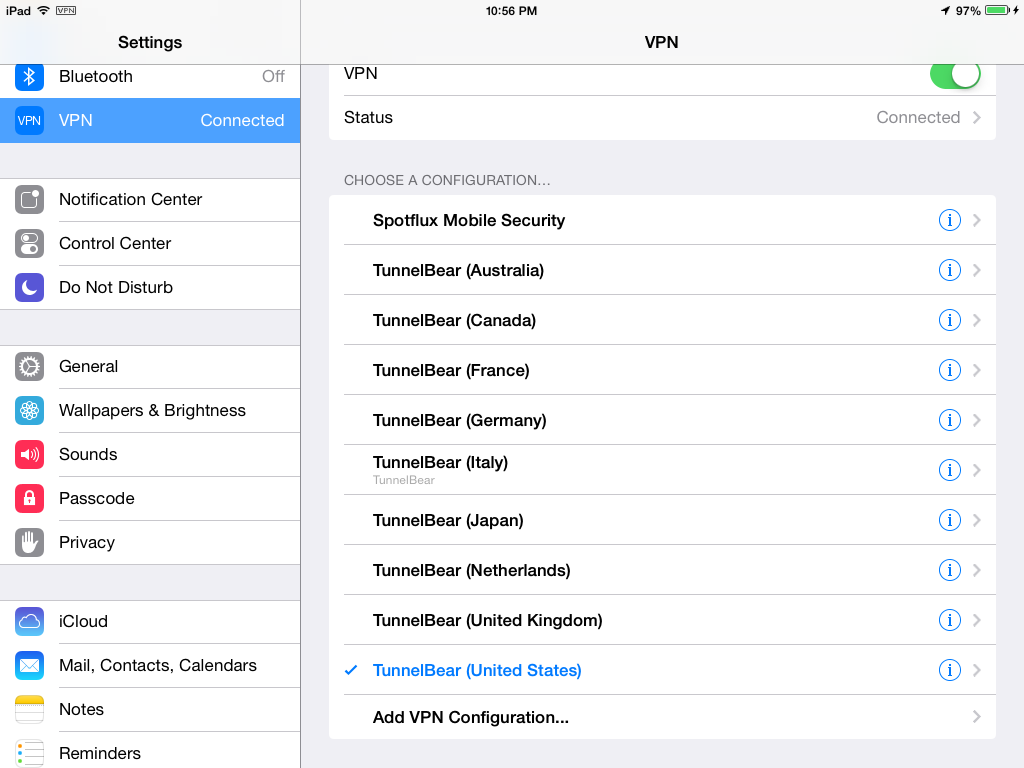Turn off the VPN switch
The height and width of the screenshot is (768, 1024).
click(955, 74)
